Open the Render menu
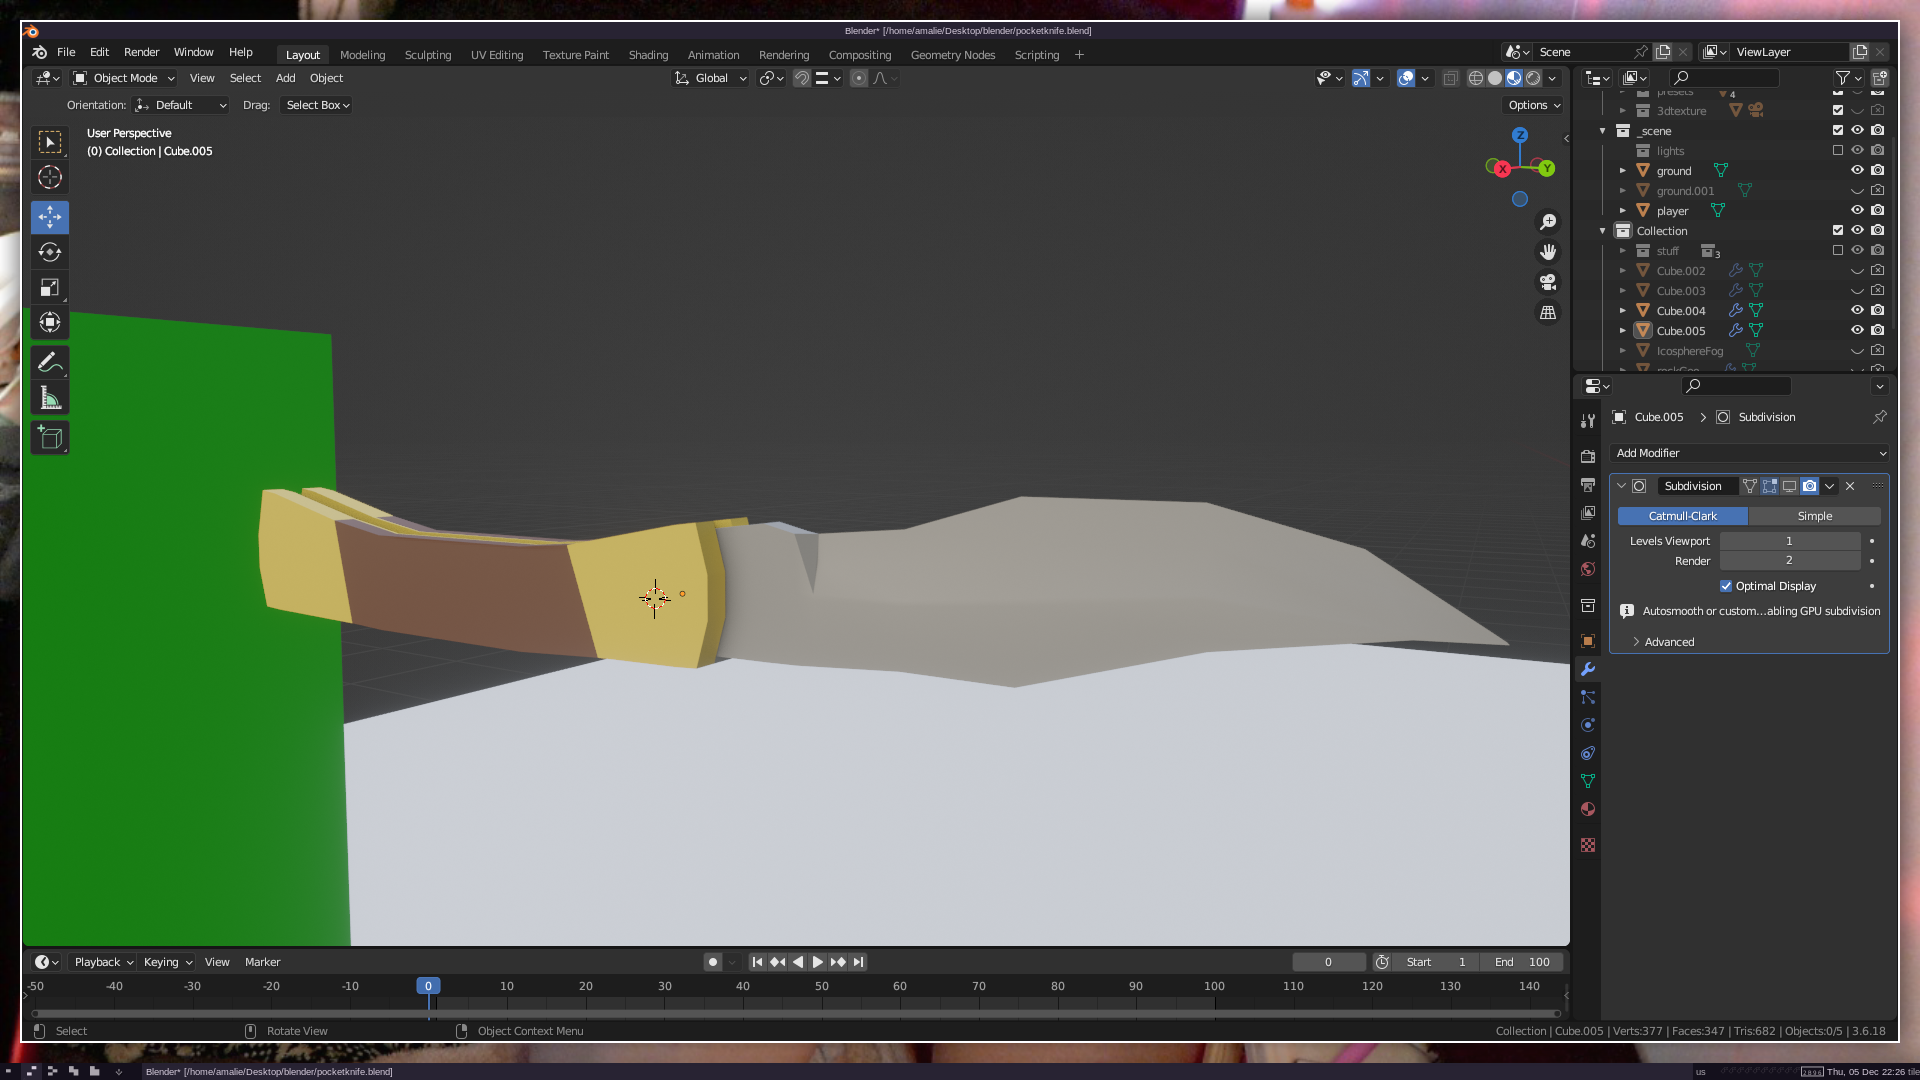This screenshot has width=1920, height=1080. (141, 52)
